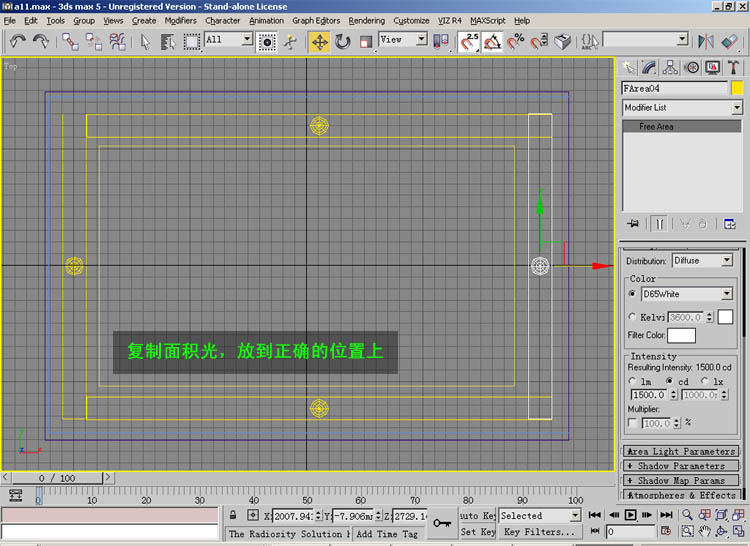Click the Rotate tool icon
The image size is (750, 546).
tap(343, 41)
